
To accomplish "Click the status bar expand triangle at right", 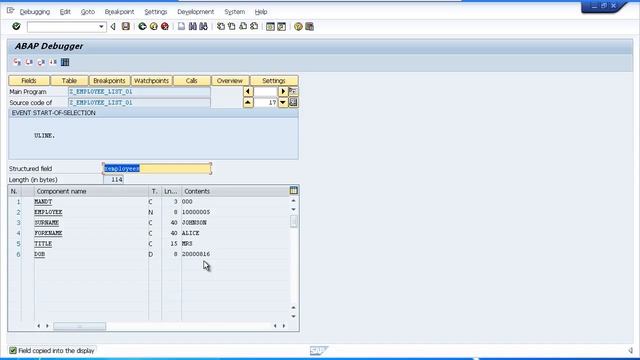I will (x=631, y=350).
